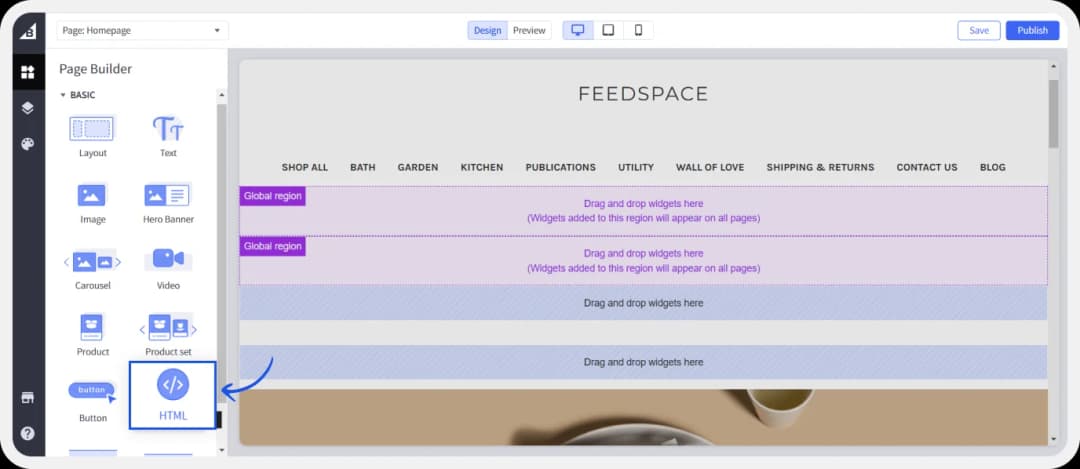1080x469 pixels.
Task: Open SHIPPING & RETURNS menu item
Action: 820,167
